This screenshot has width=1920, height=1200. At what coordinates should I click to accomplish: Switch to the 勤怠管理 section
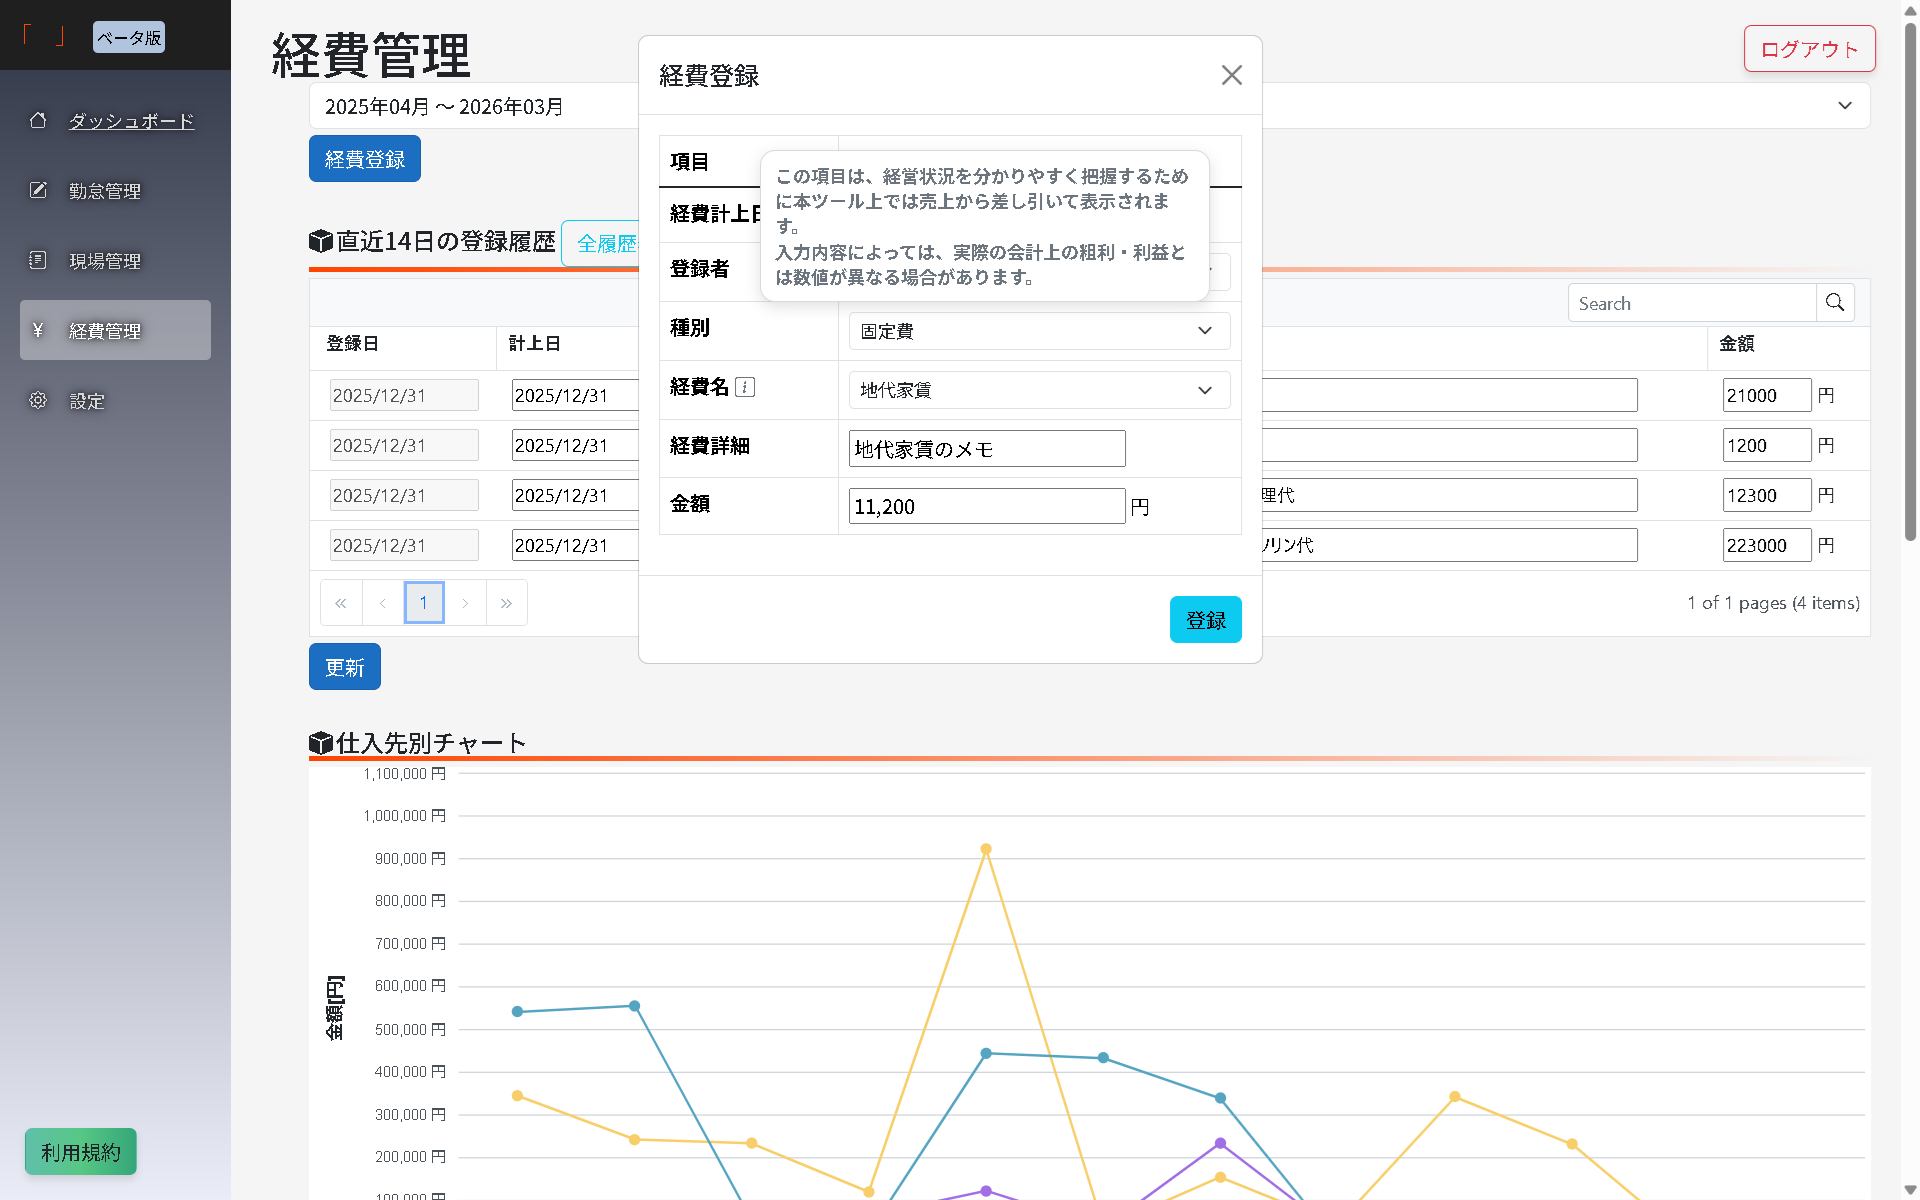point(104,190)
